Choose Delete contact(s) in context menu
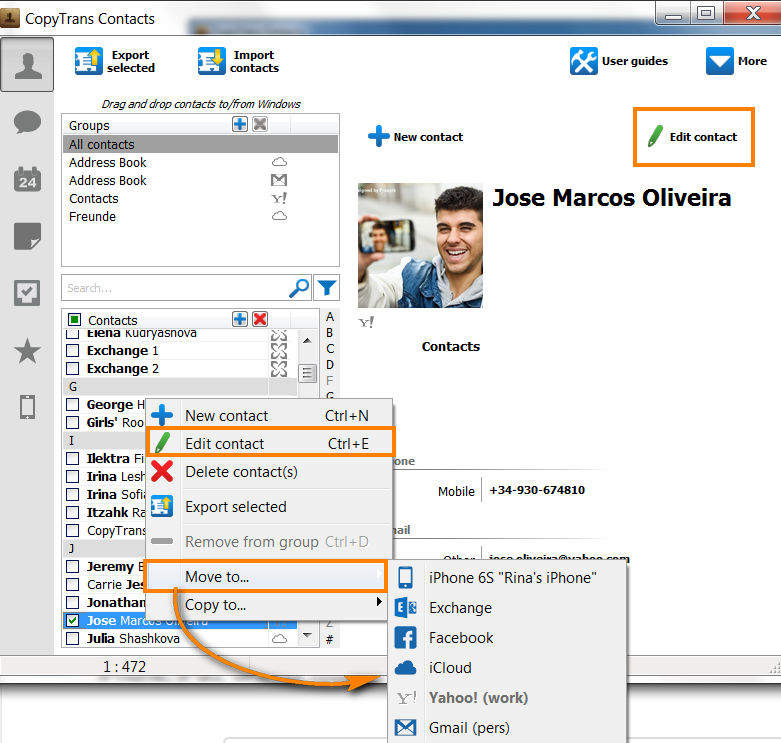The height and width of the screenshot is (743, 781). 269,472
